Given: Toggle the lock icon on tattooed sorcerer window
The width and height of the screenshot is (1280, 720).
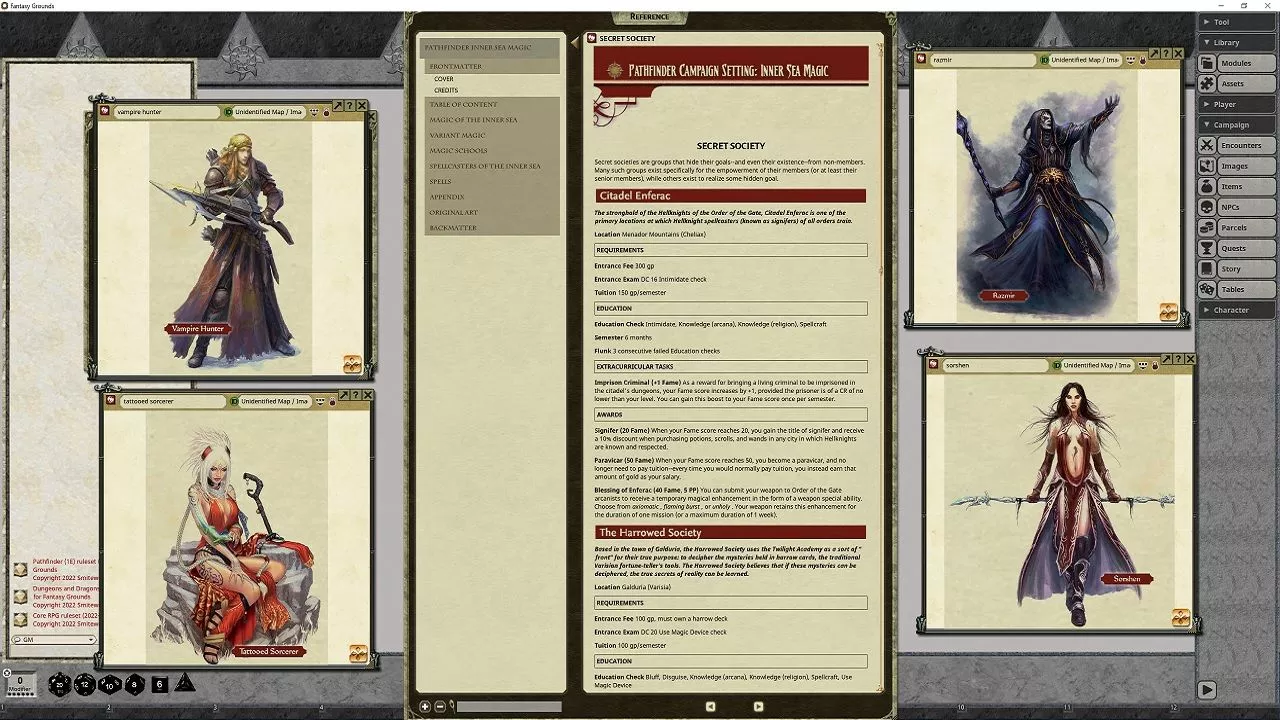Looking at the screenshot, I should 332,401.
